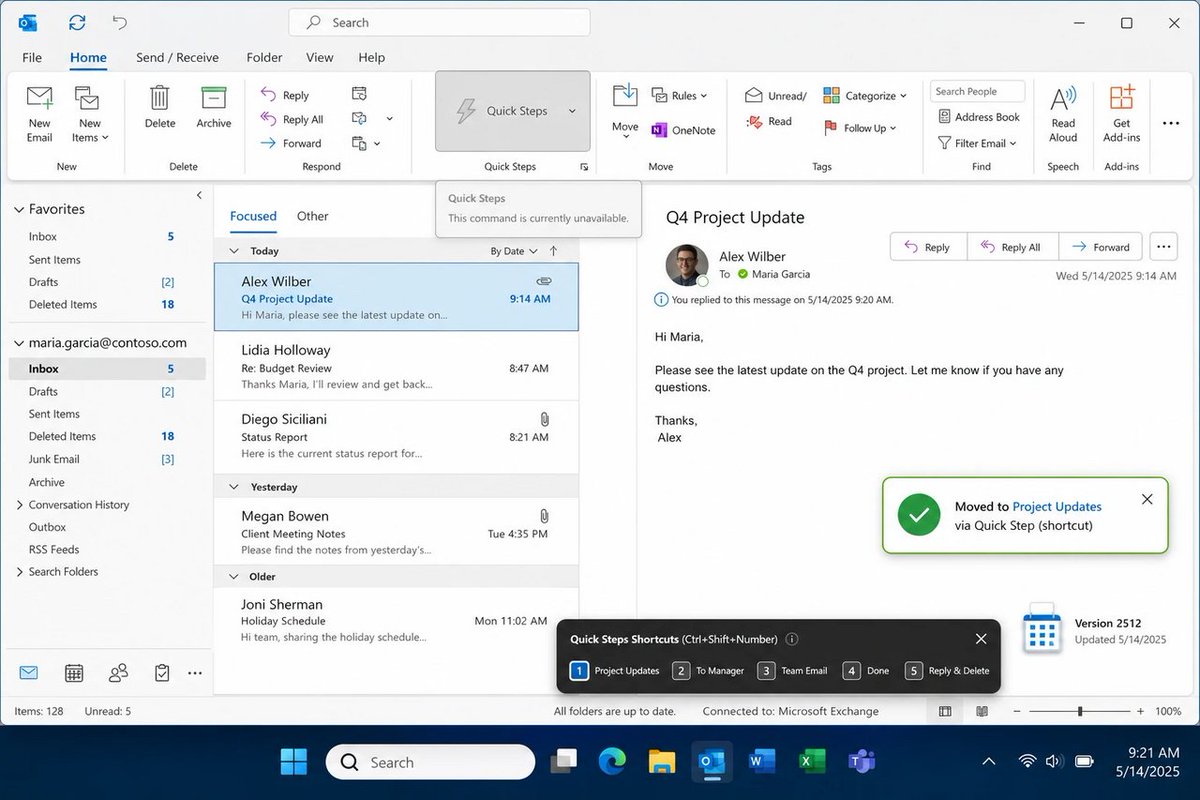This screenshot has height=800, width=1200.
Task: Click the Send/Receive sync icon in title bar
Action: 76,22
